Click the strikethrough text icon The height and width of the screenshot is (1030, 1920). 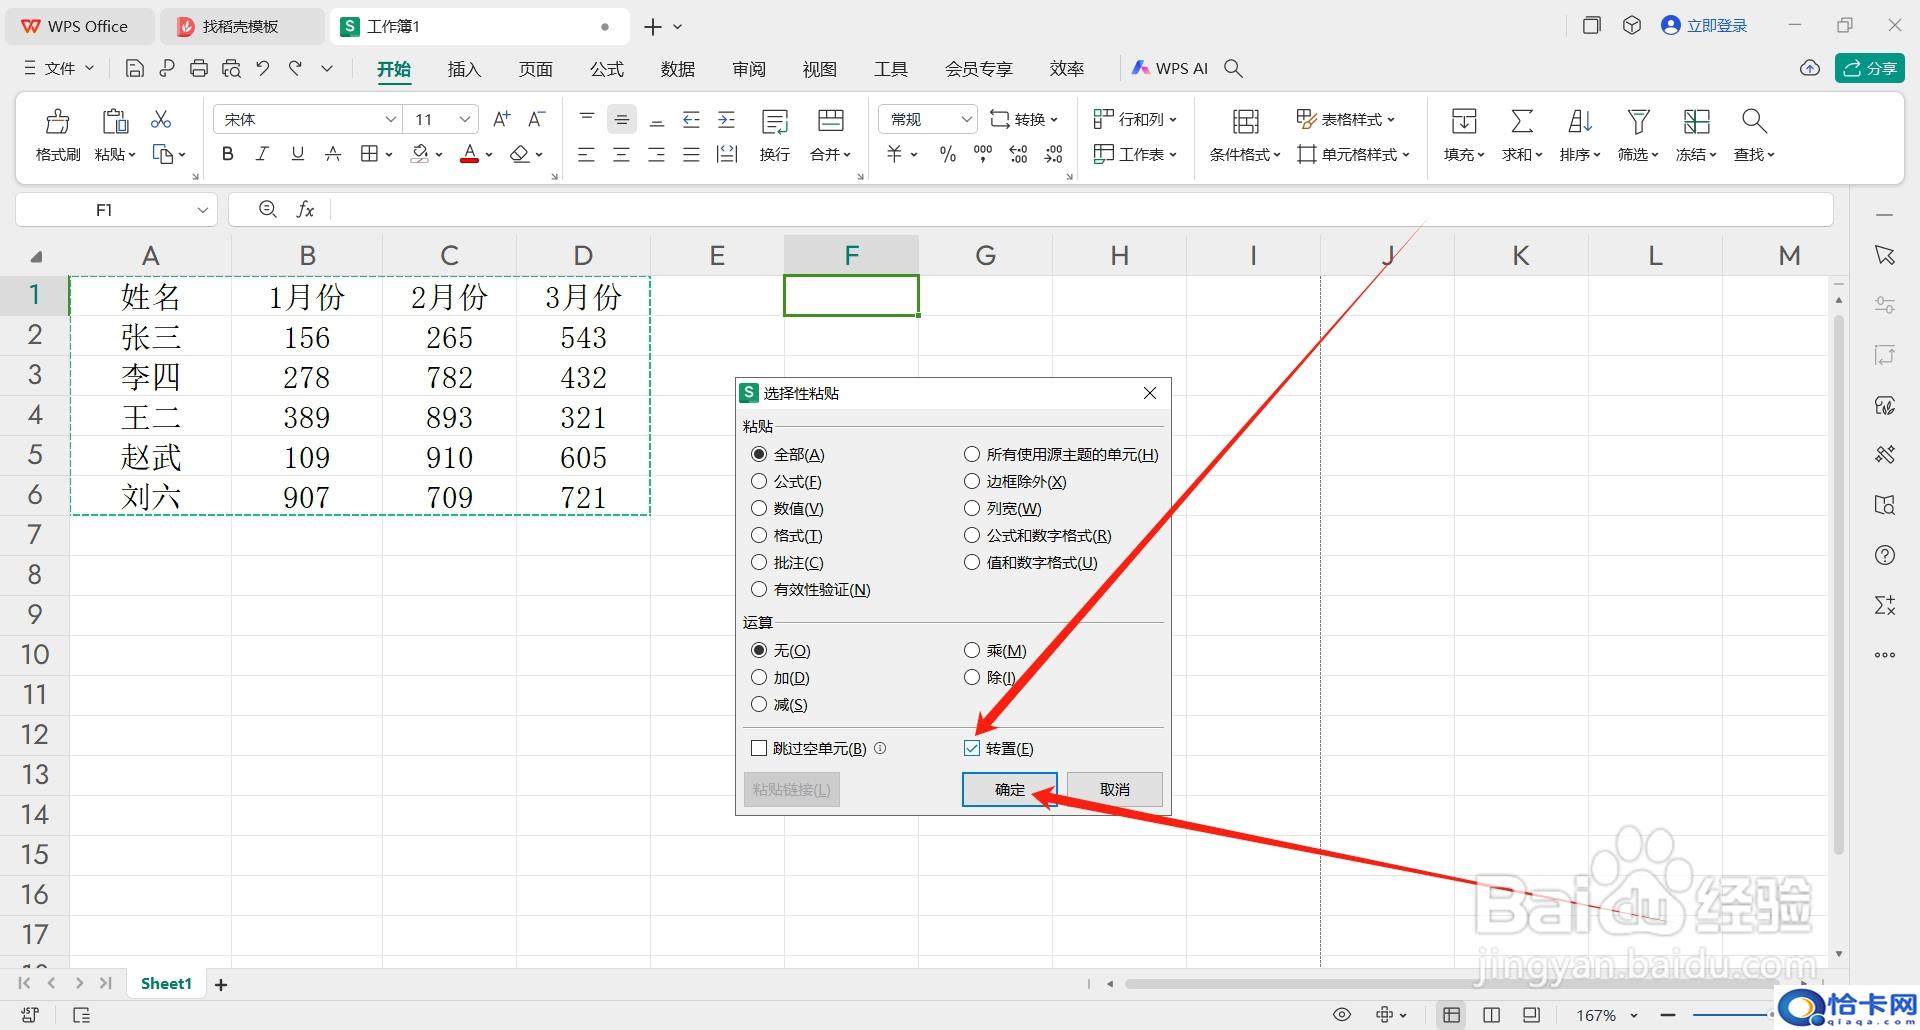pos(333,154)
